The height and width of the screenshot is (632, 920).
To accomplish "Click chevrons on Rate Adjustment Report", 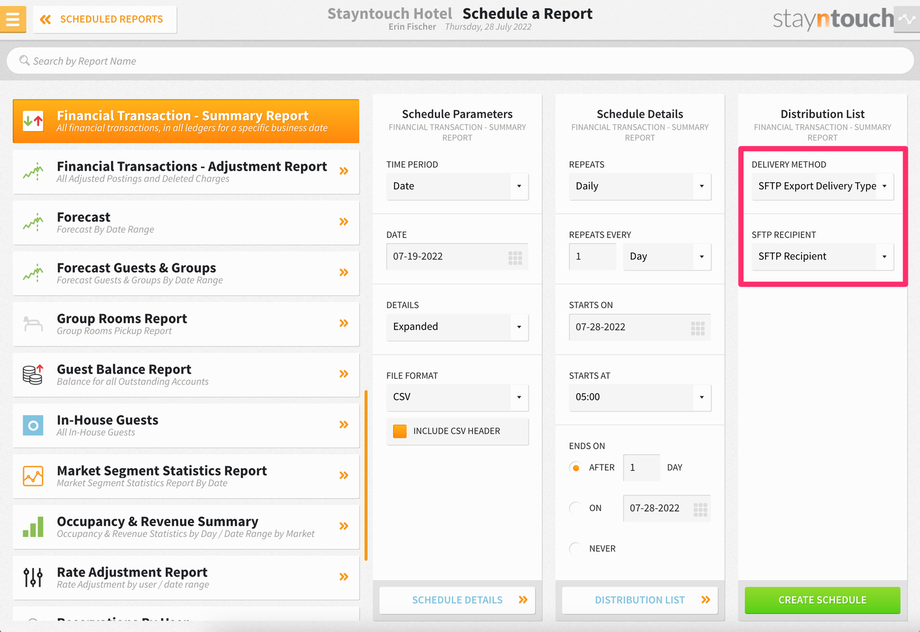I will pos(344,577).
